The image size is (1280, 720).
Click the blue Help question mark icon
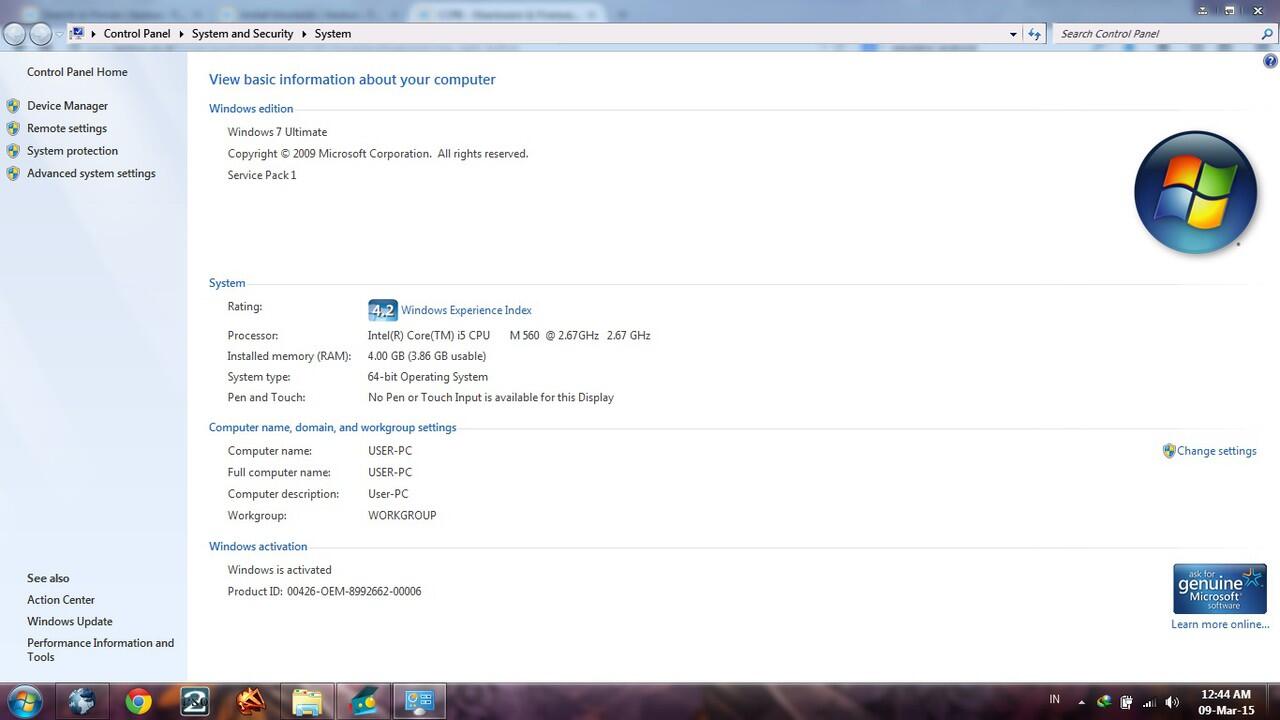(x=1270, y=62)
